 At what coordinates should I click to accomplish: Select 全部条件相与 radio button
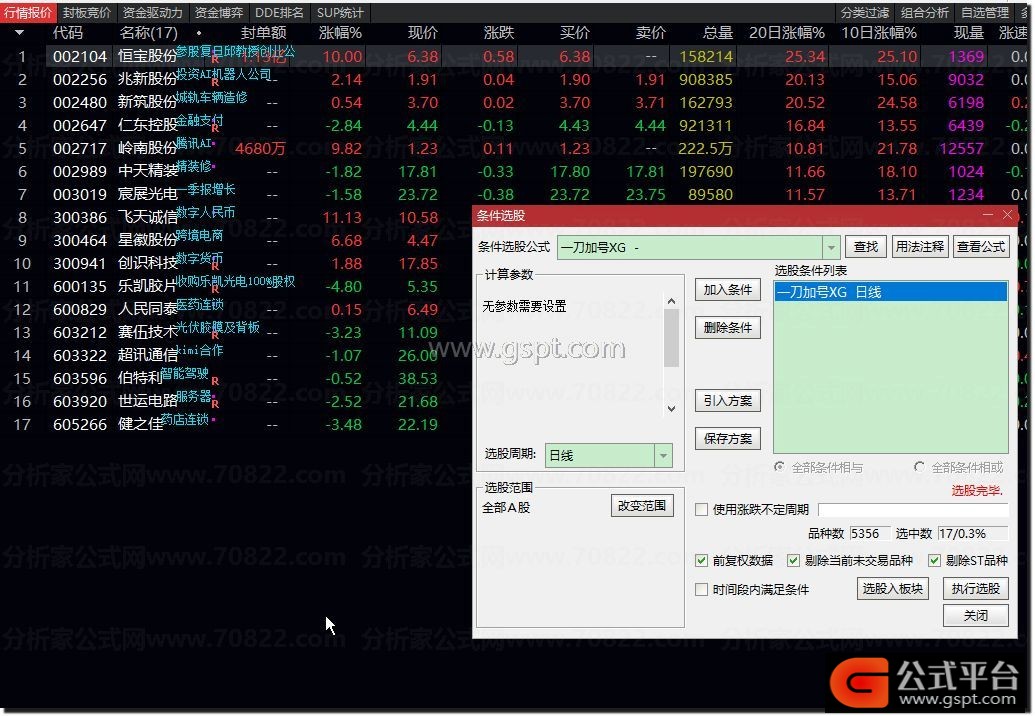click(x=780, y=467)
